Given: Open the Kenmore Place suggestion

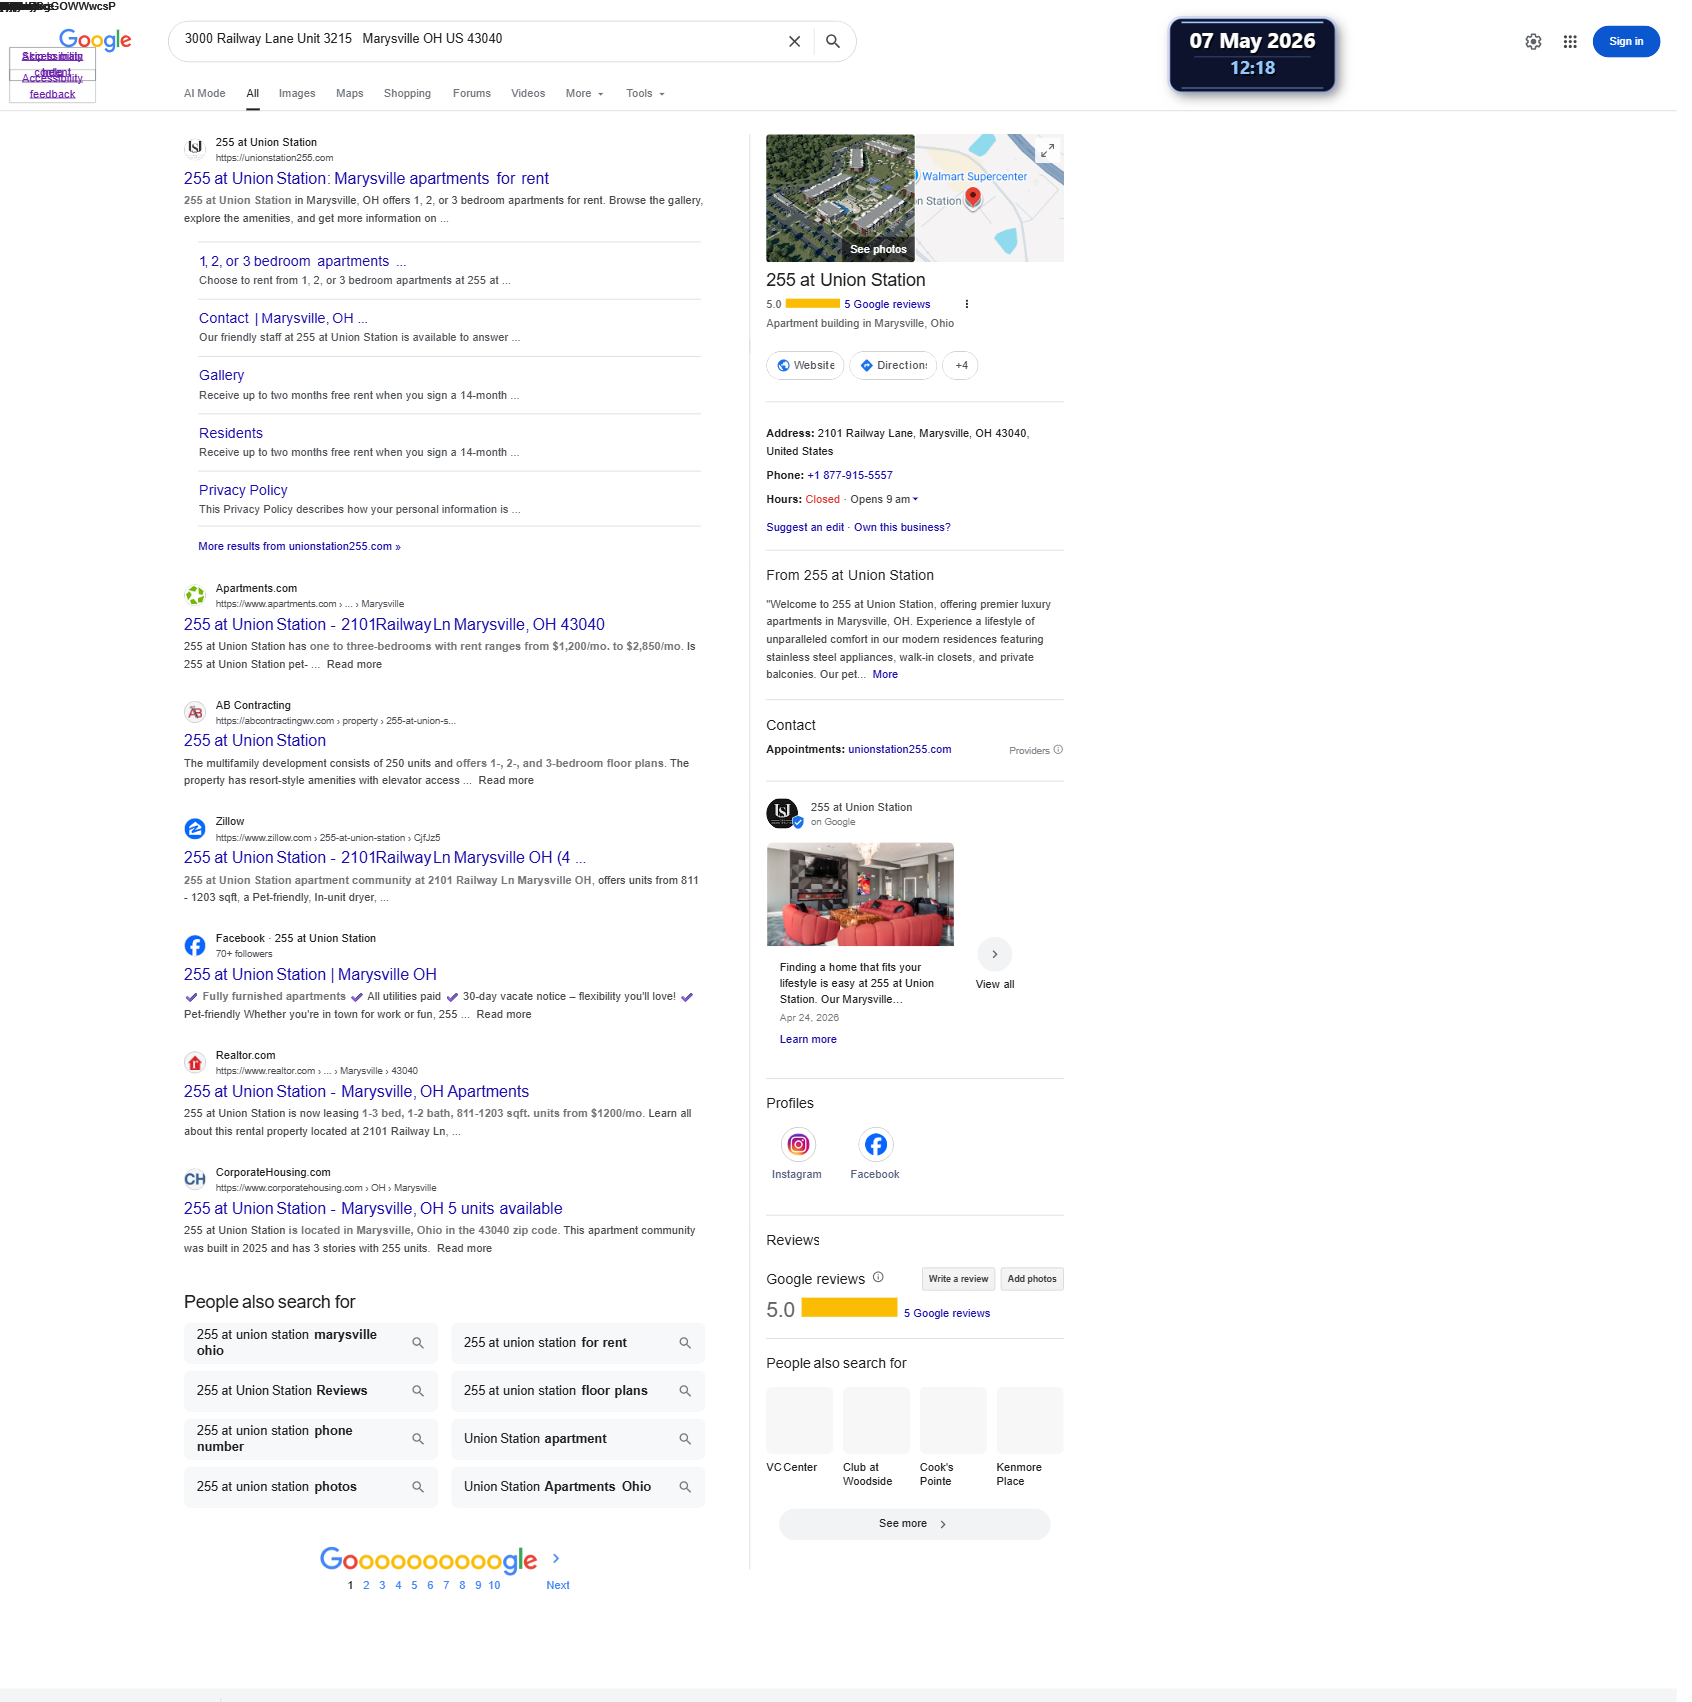Looking at the screenshot, I should (x=1029, y=1438).
